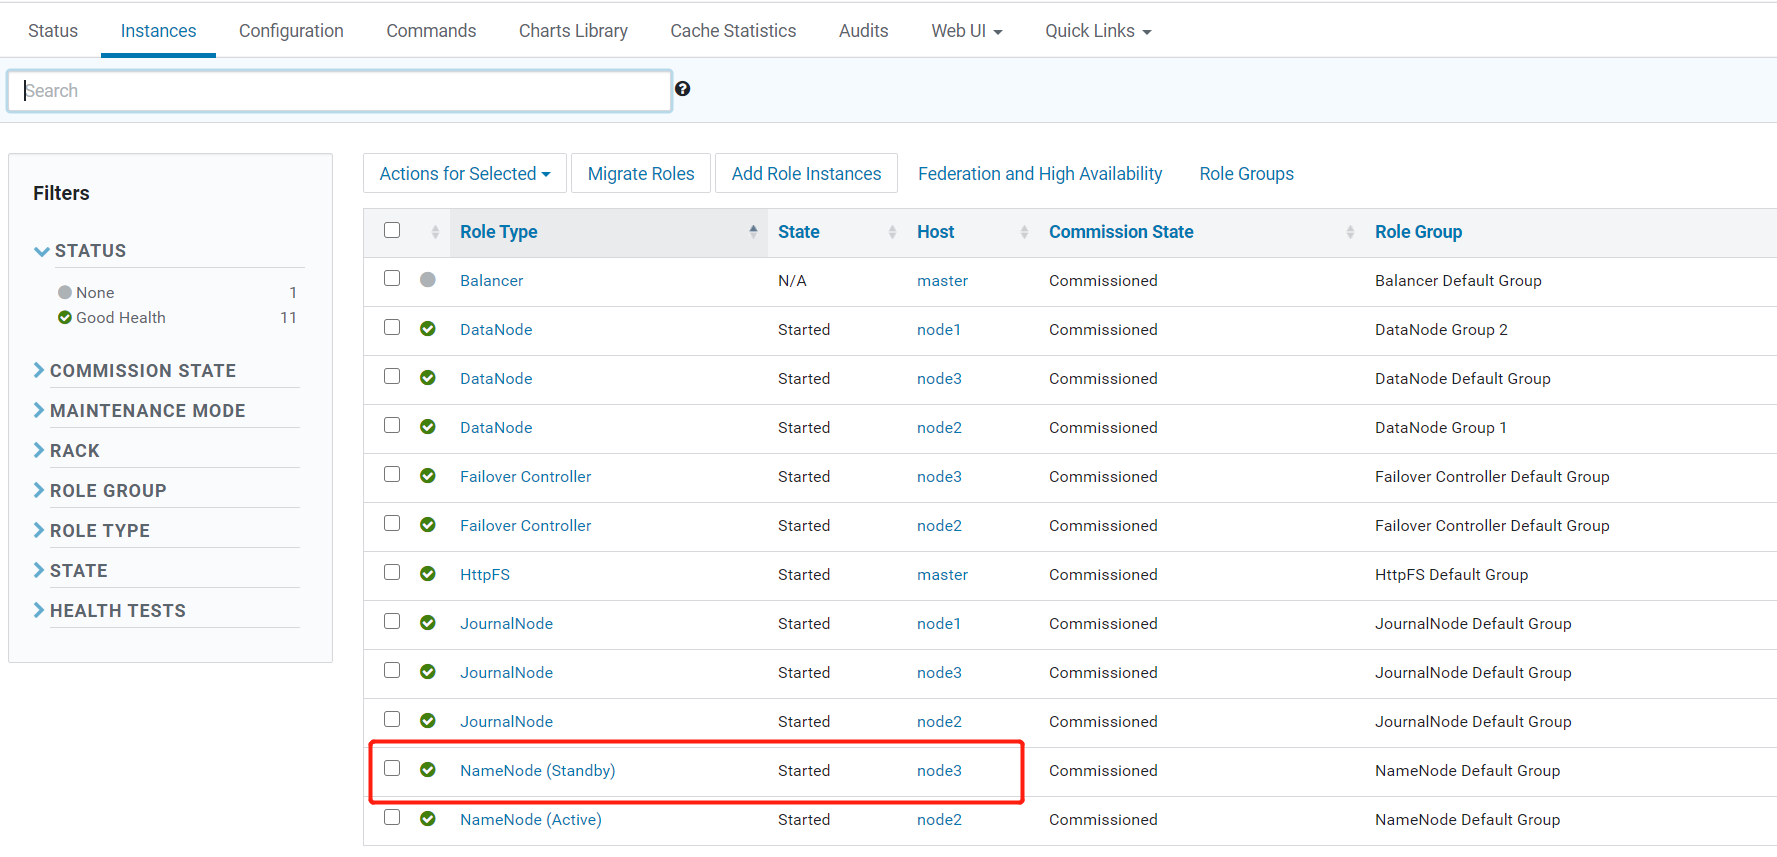The image size is (1777, 857).
Task: Expand the RACK filter
Action: pos(66,451)
